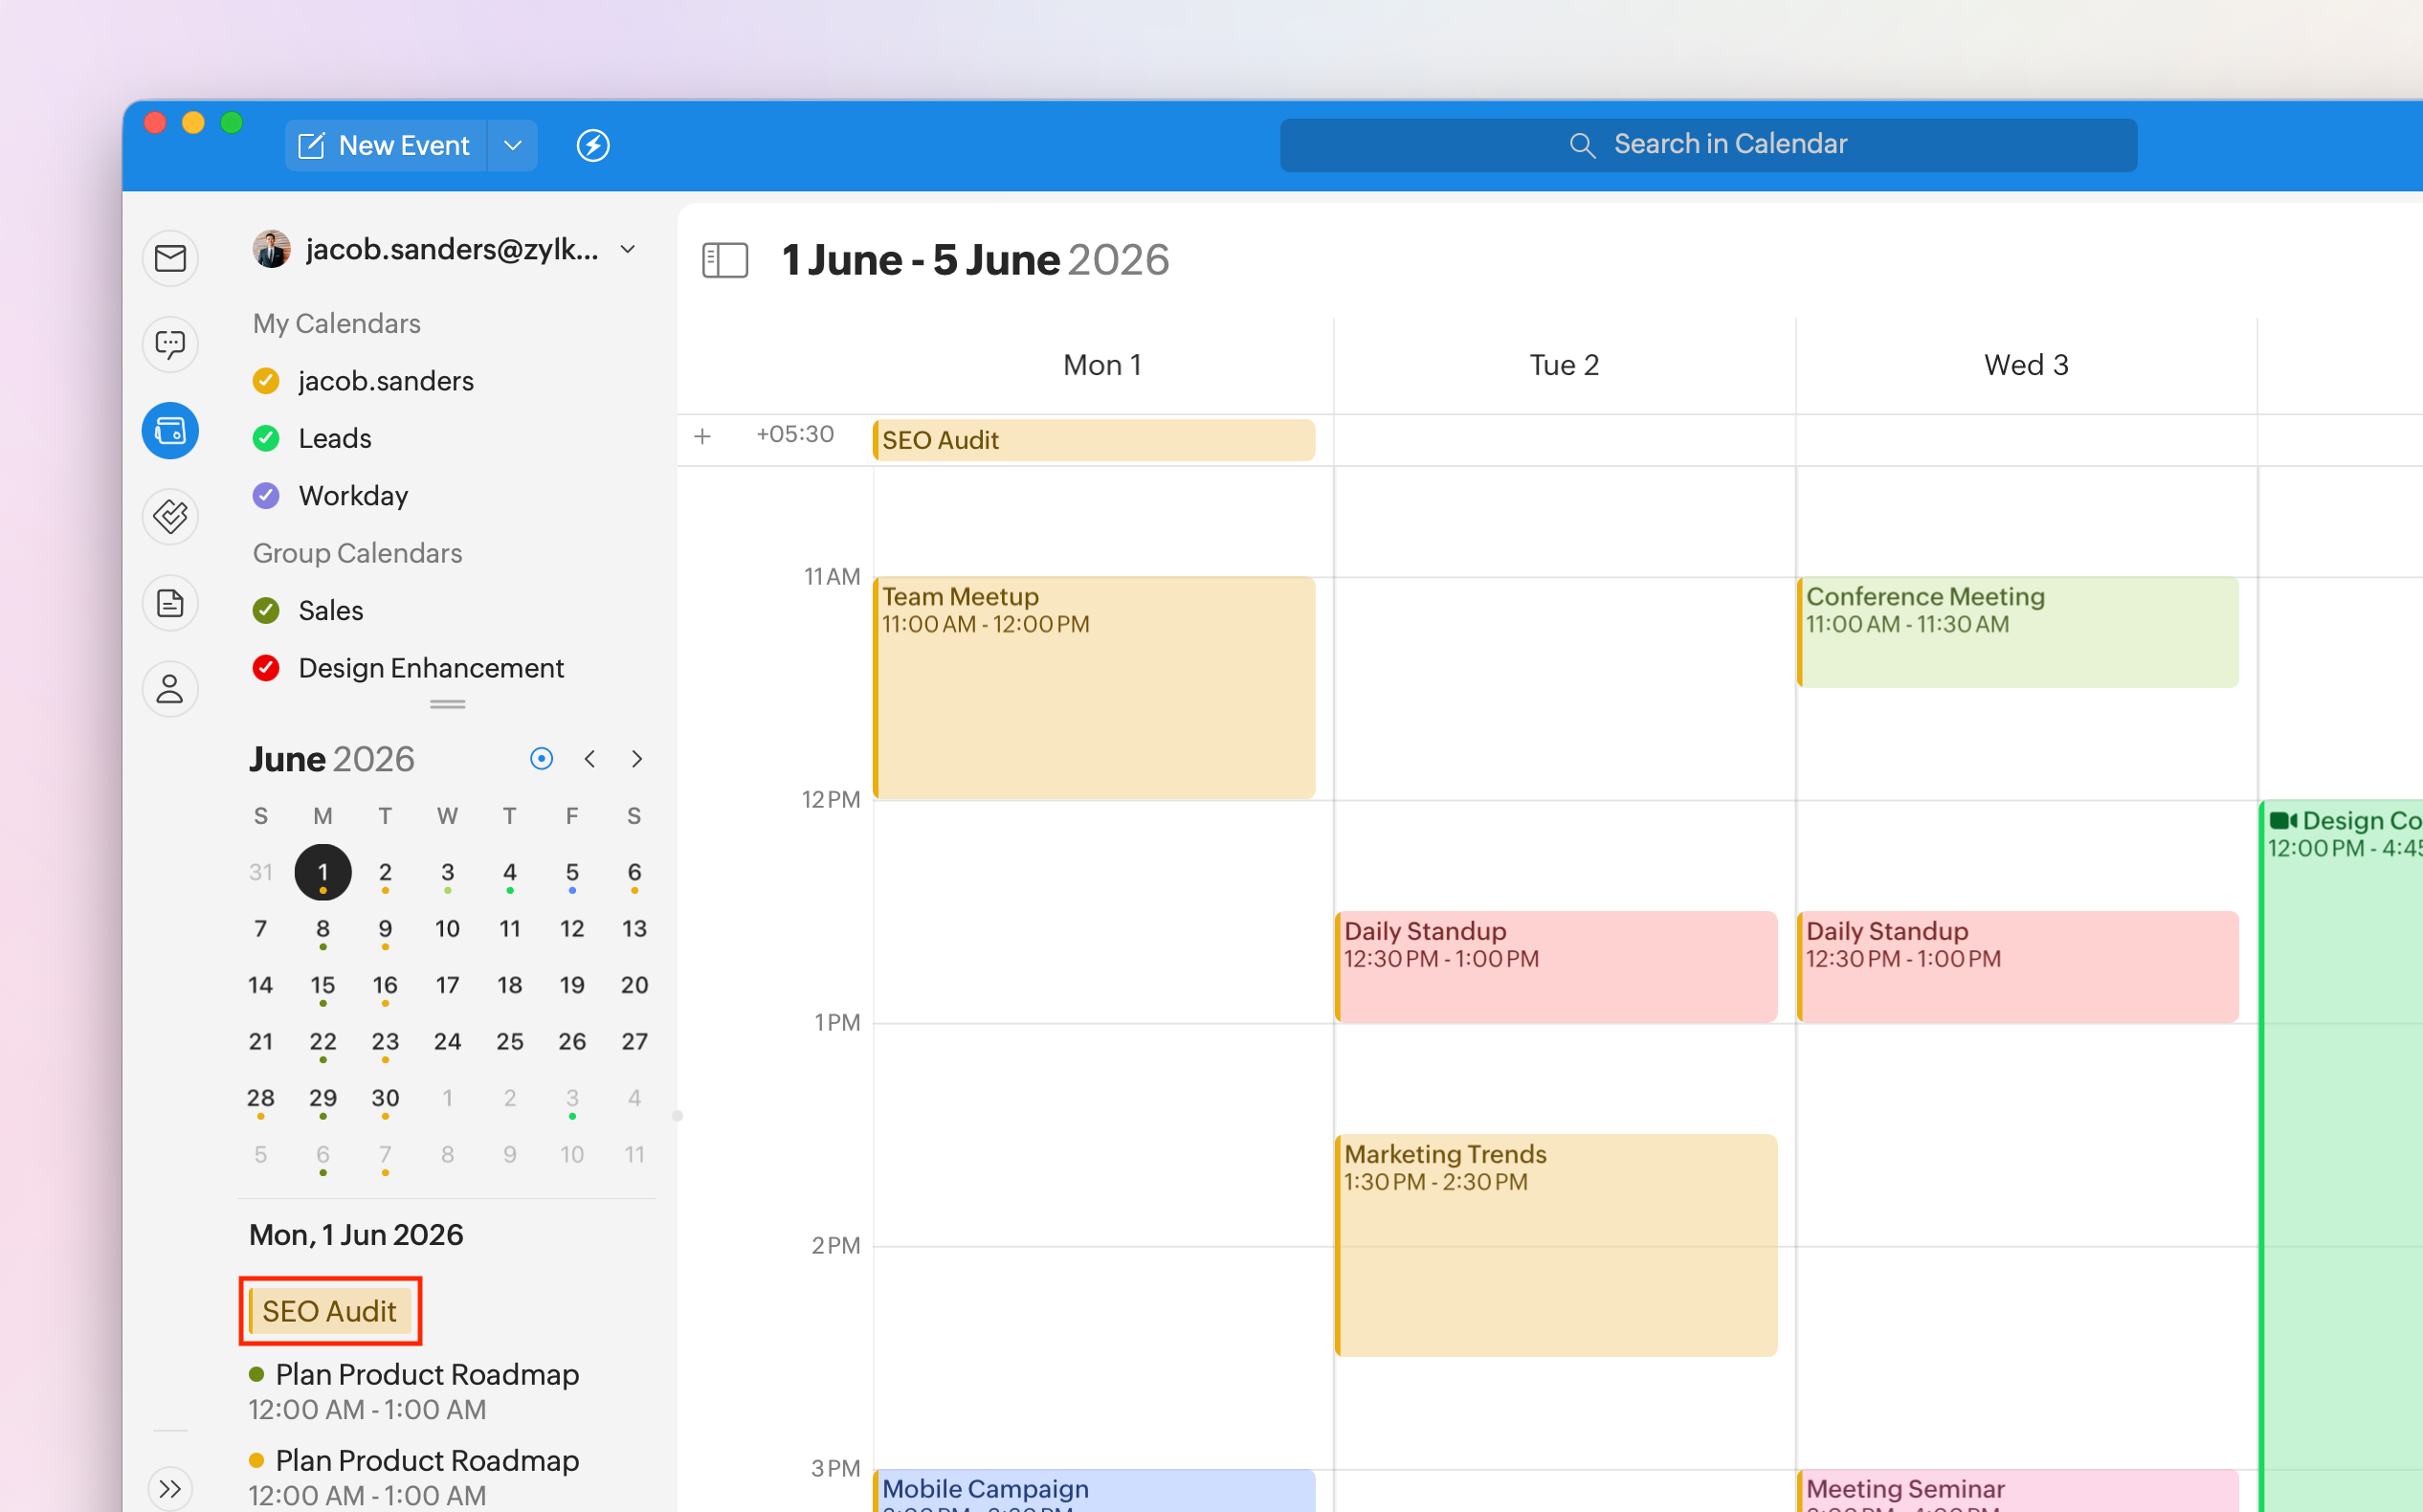Click the quick actions lightning icon
Viewport: 2423px width, 1512px height.
593,145
